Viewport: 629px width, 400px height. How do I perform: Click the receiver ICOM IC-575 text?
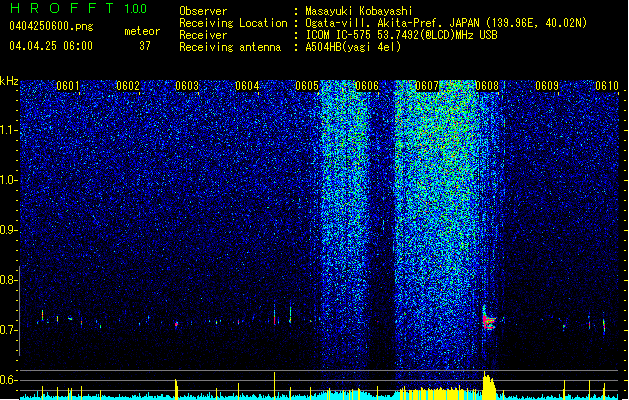[x=402, y=35]
